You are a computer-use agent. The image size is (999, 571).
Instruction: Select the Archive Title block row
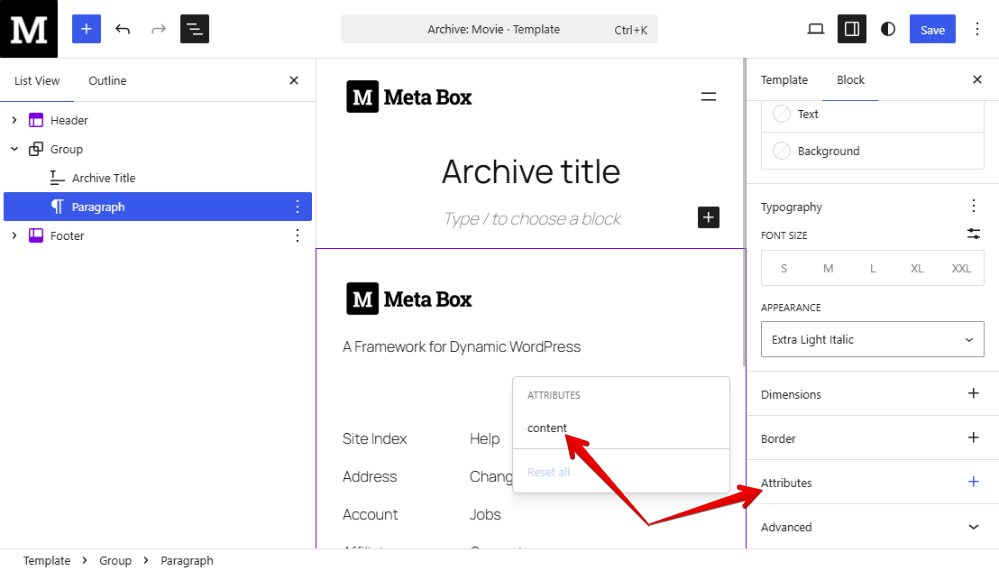tap(157, 178)
